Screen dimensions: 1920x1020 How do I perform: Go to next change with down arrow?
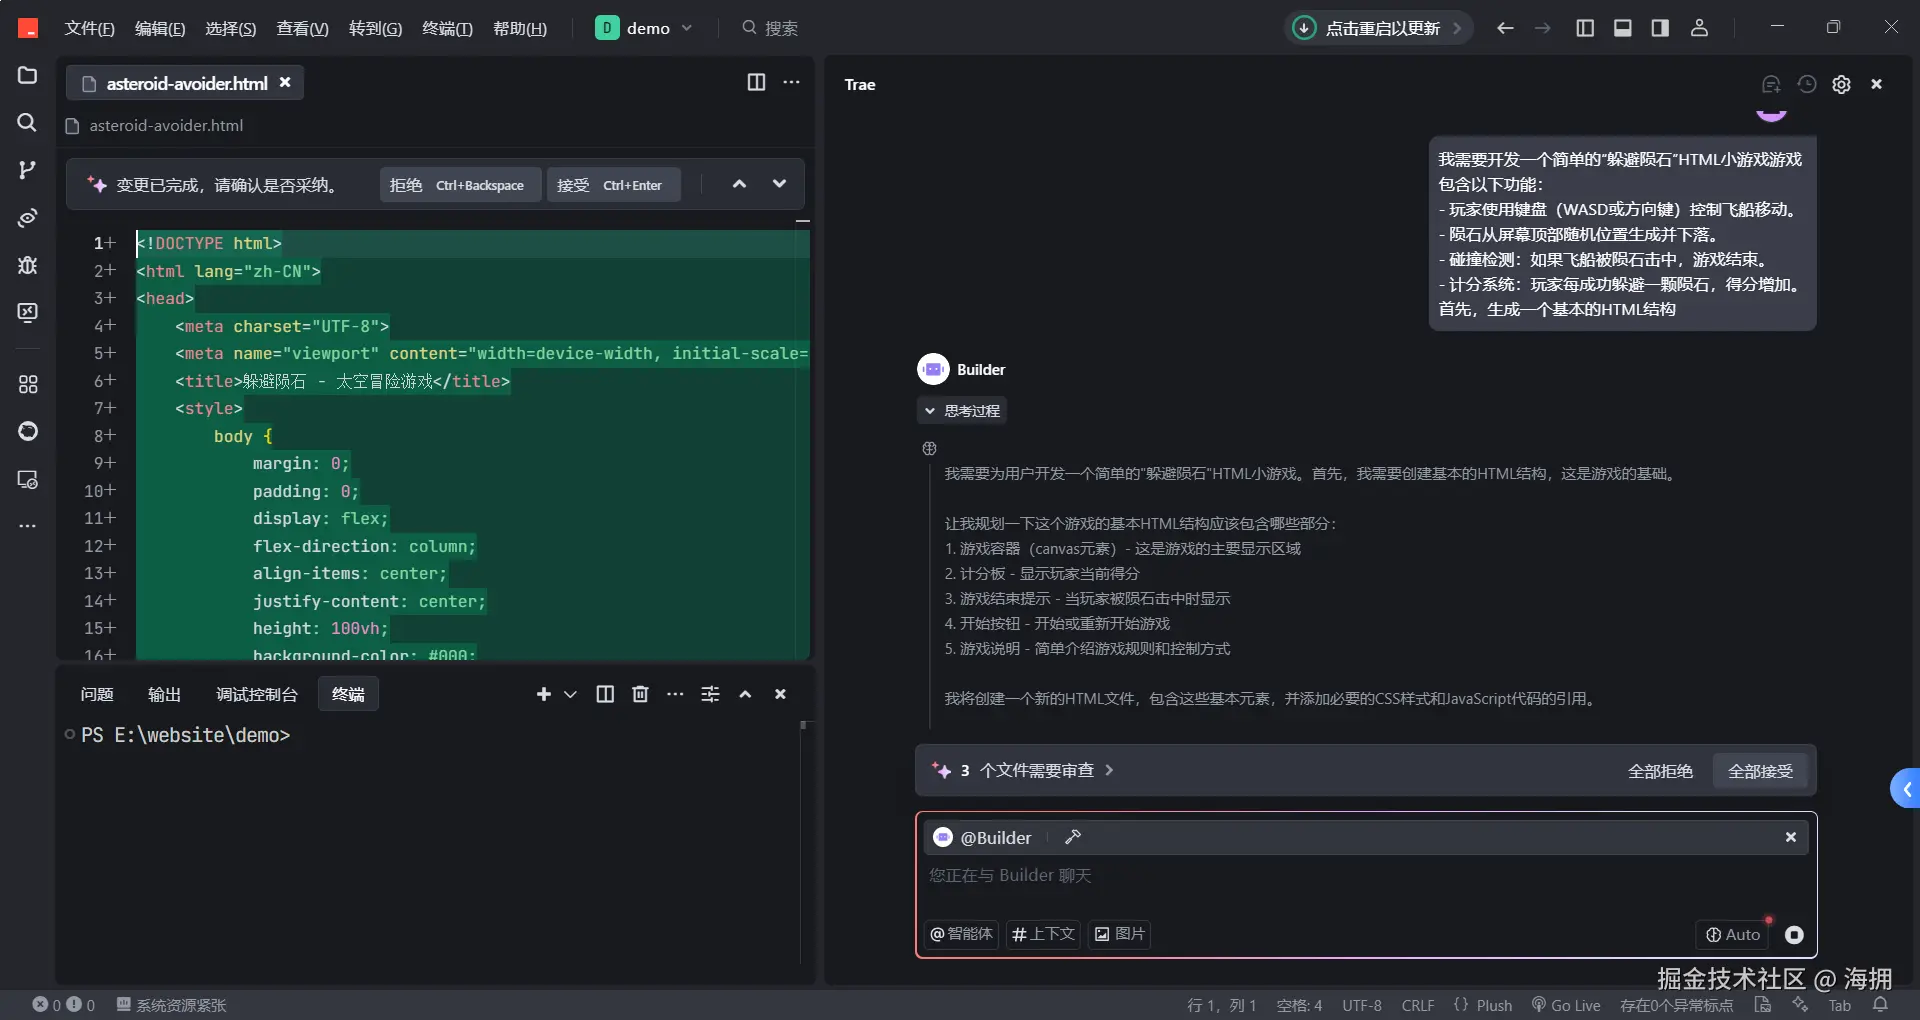779,184
